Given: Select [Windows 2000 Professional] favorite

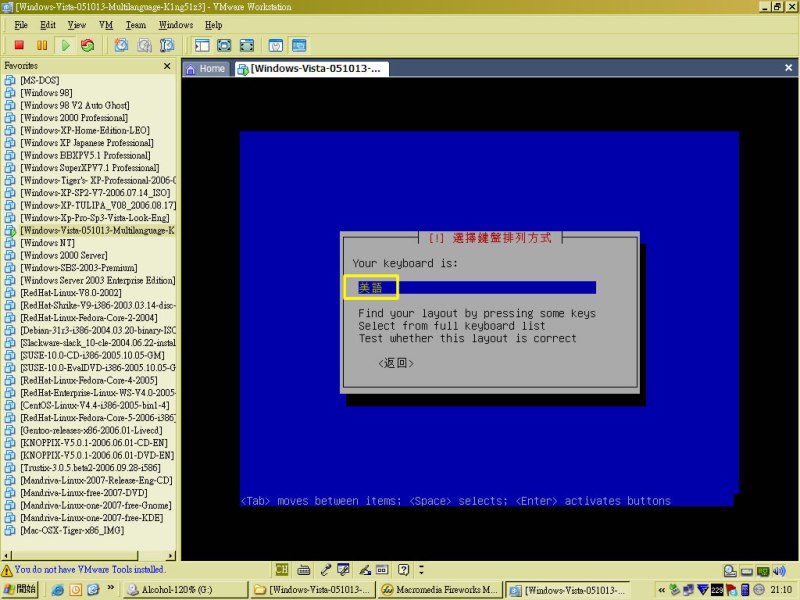Looking at the screenshot, I should (x=74, y=117).
